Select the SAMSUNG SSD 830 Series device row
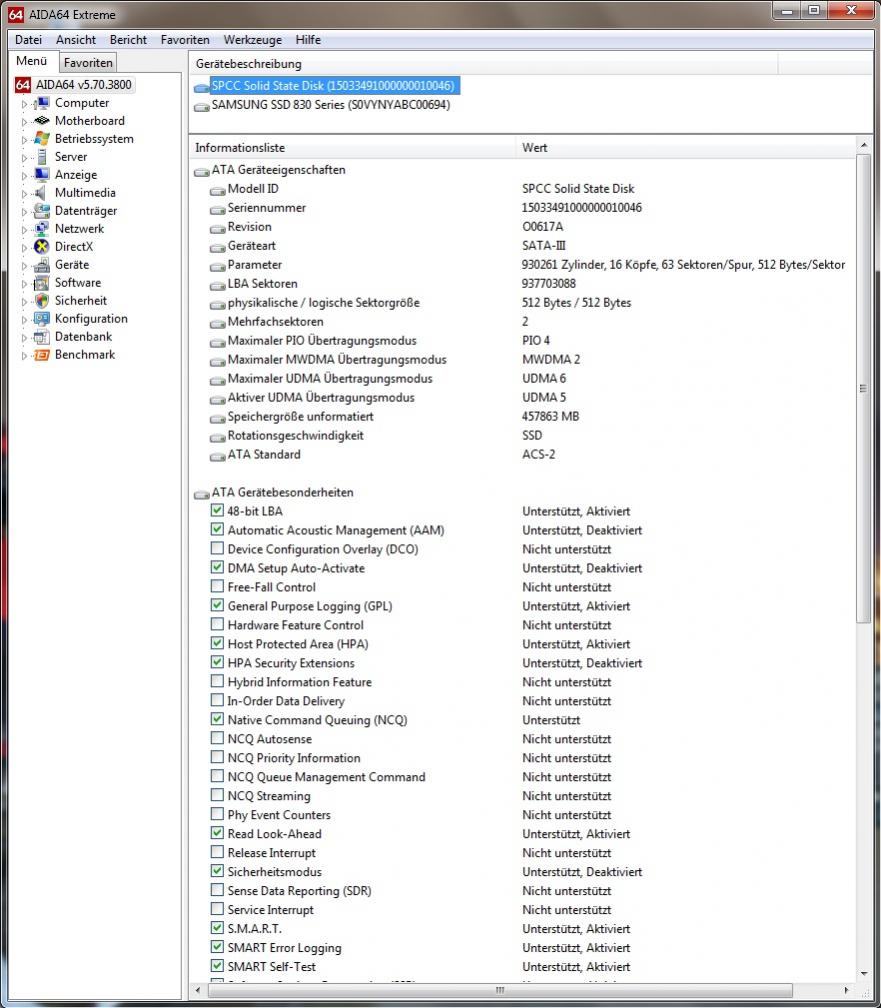This screenshot has width=881, height=1008. tap(331, 105)
